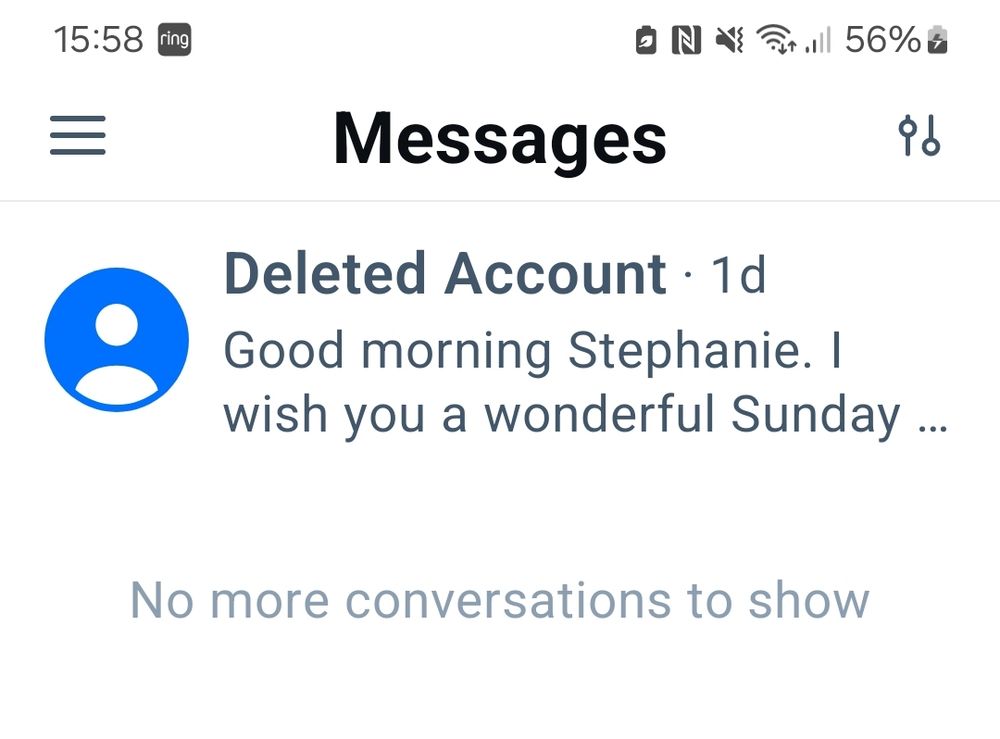Screen dimensions: 1000x739
Task: Tap the battery charging icon
Action: point(938,40)
